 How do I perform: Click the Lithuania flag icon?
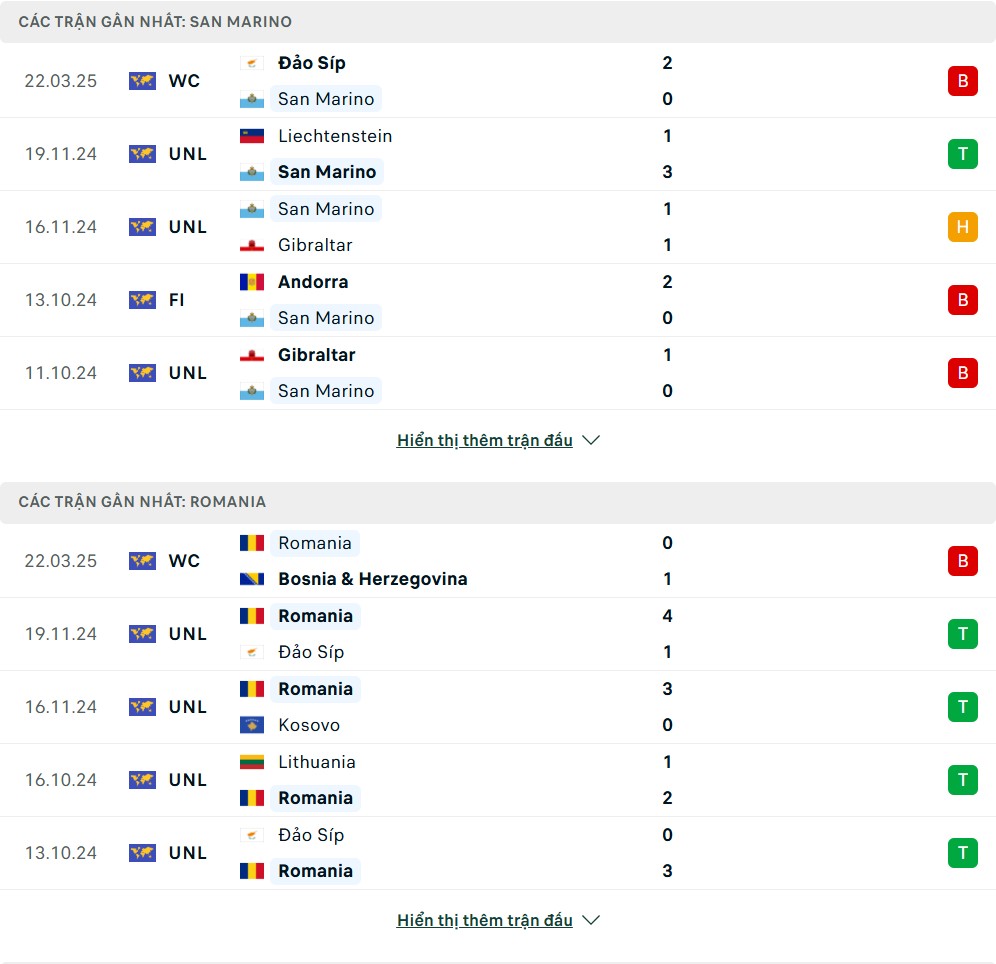click(252, 762)
